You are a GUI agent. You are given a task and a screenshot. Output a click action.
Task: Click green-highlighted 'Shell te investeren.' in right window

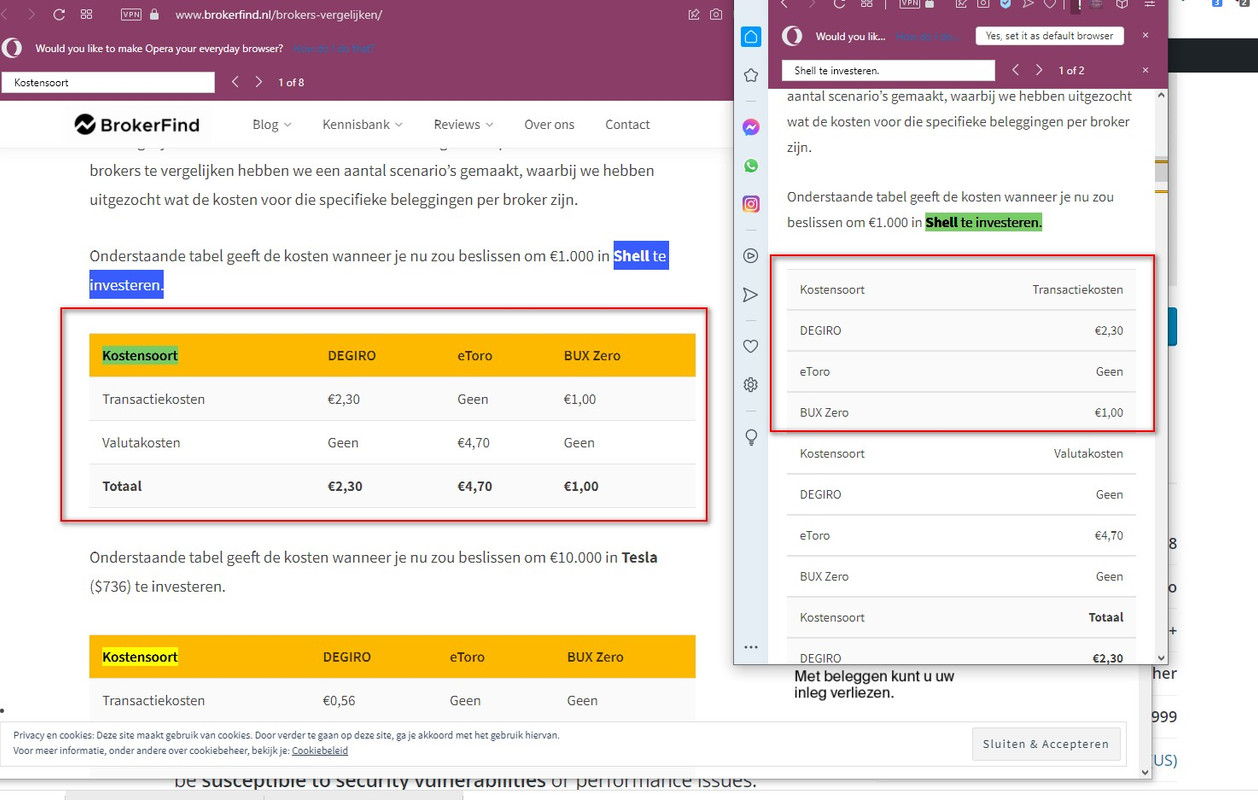(984, 222)
